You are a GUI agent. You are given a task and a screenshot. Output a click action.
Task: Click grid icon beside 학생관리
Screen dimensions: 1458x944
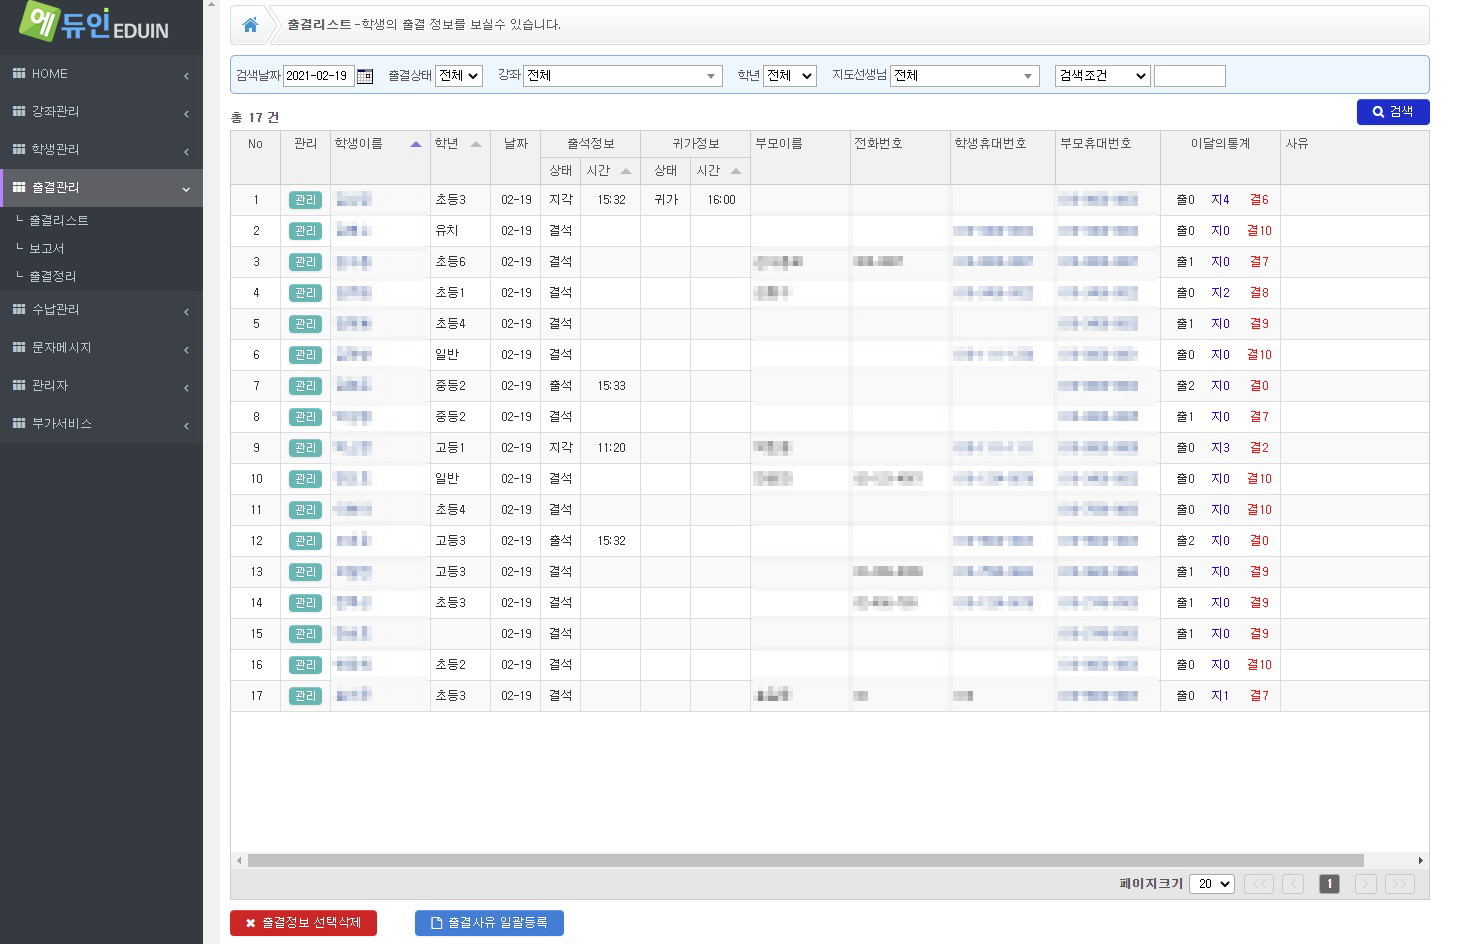coord(19,149)
